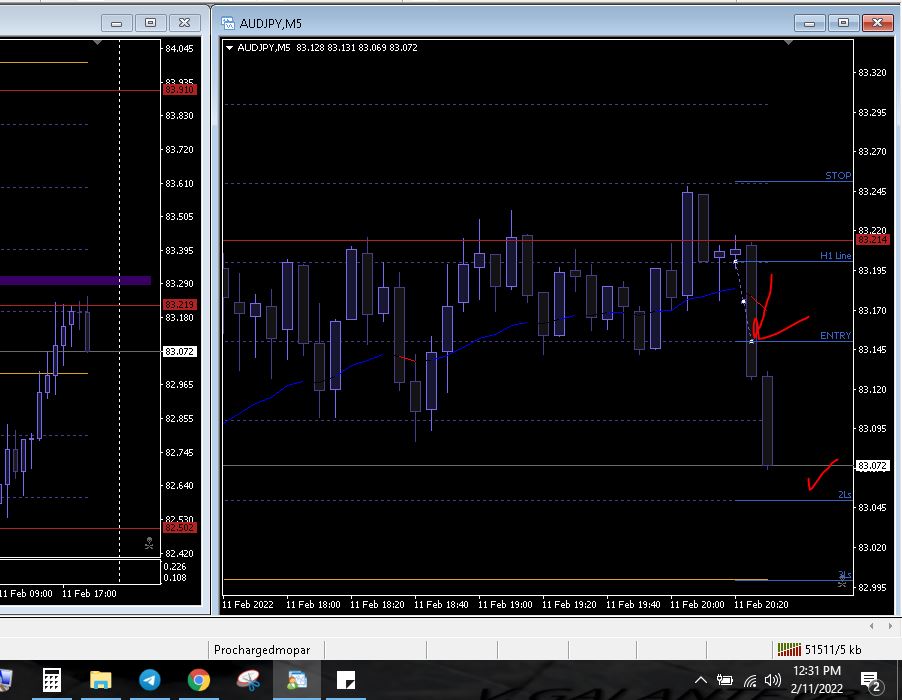Select the ENTRY line label
902x700 pixels.
point(835,335)
